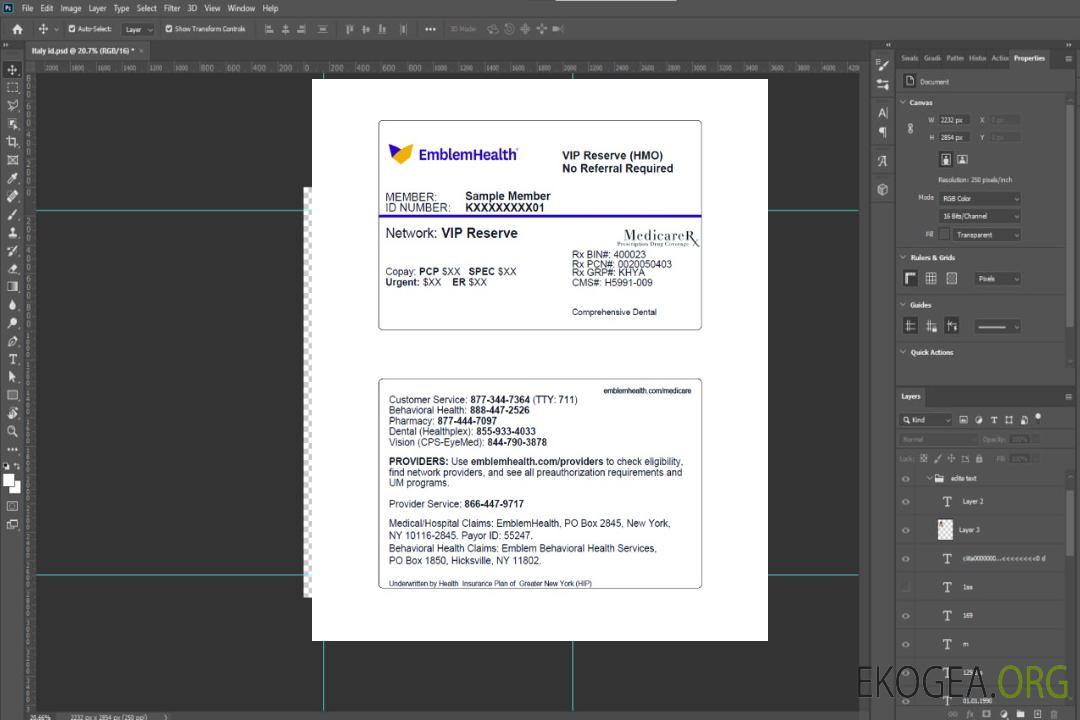Click the canvas width input field
This screenshot has width=1080, height=720.
(953, 120)
